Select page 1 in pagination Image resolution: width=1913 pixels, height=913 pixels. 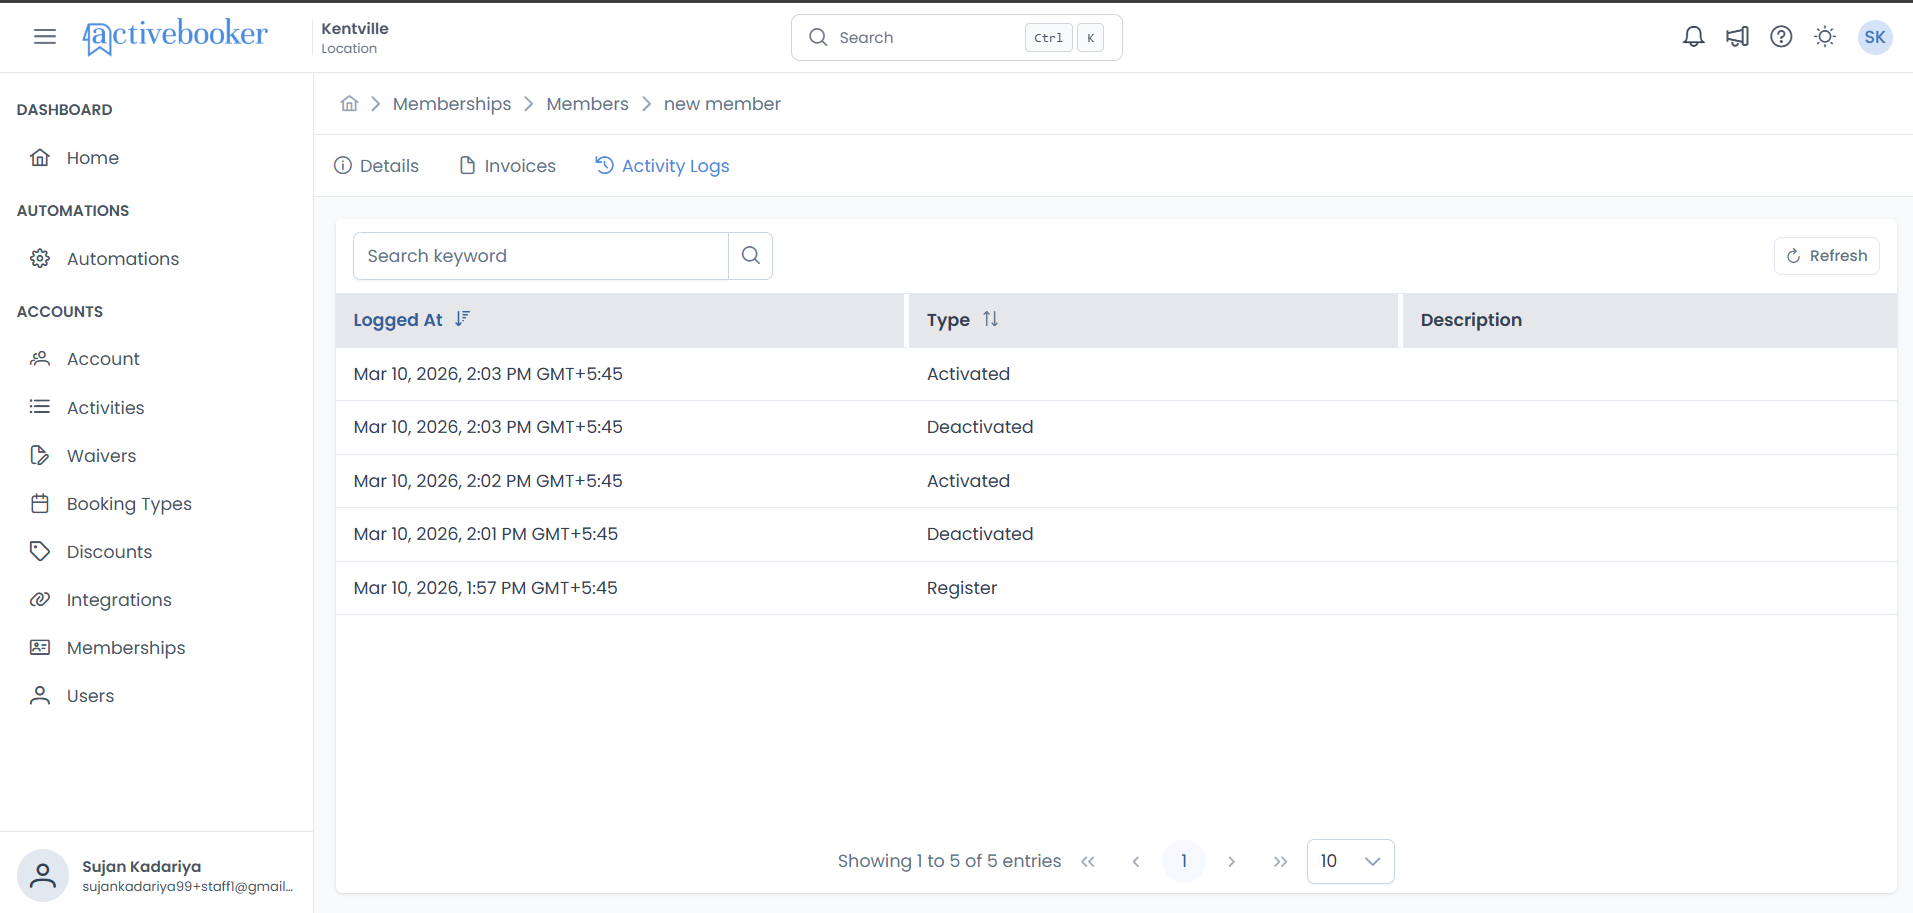pyautogui.click(x=1184, y=861)
